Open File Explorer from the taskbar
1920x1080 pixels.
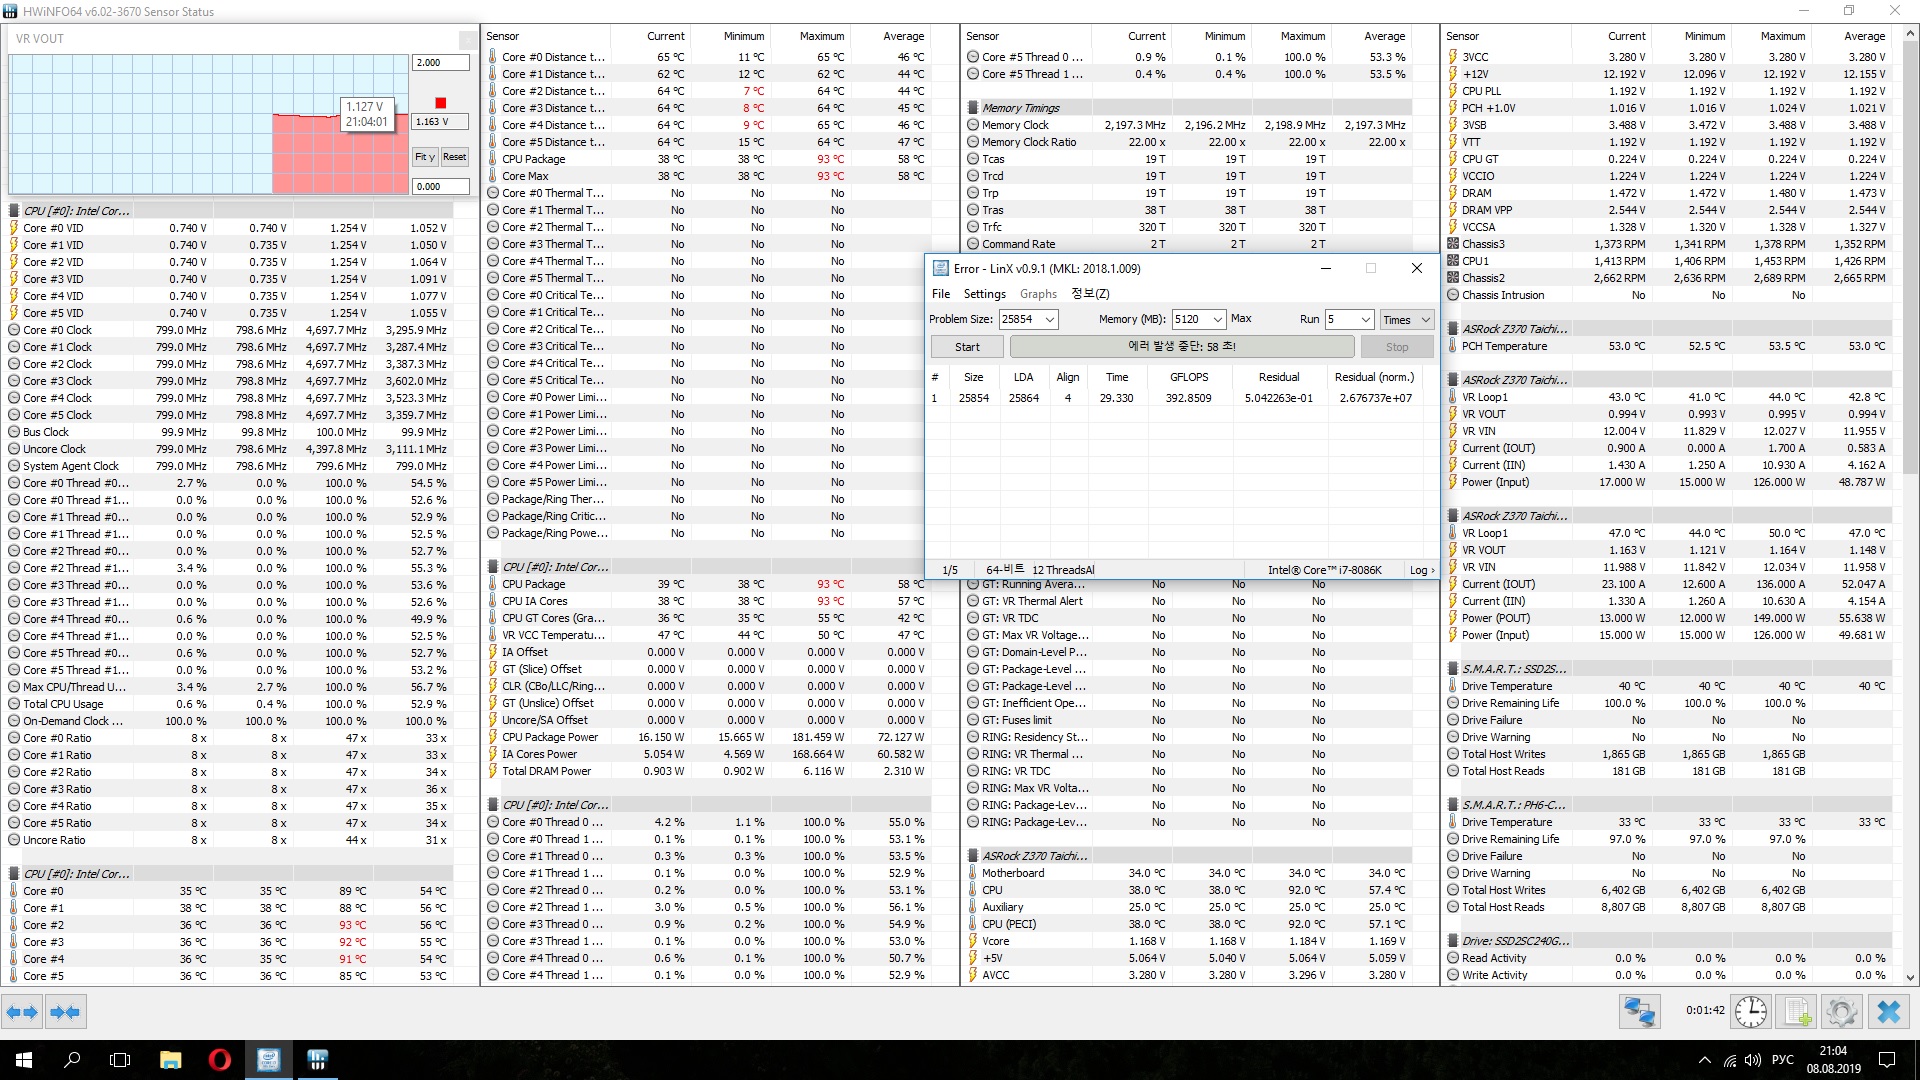tap(170, 1060)
